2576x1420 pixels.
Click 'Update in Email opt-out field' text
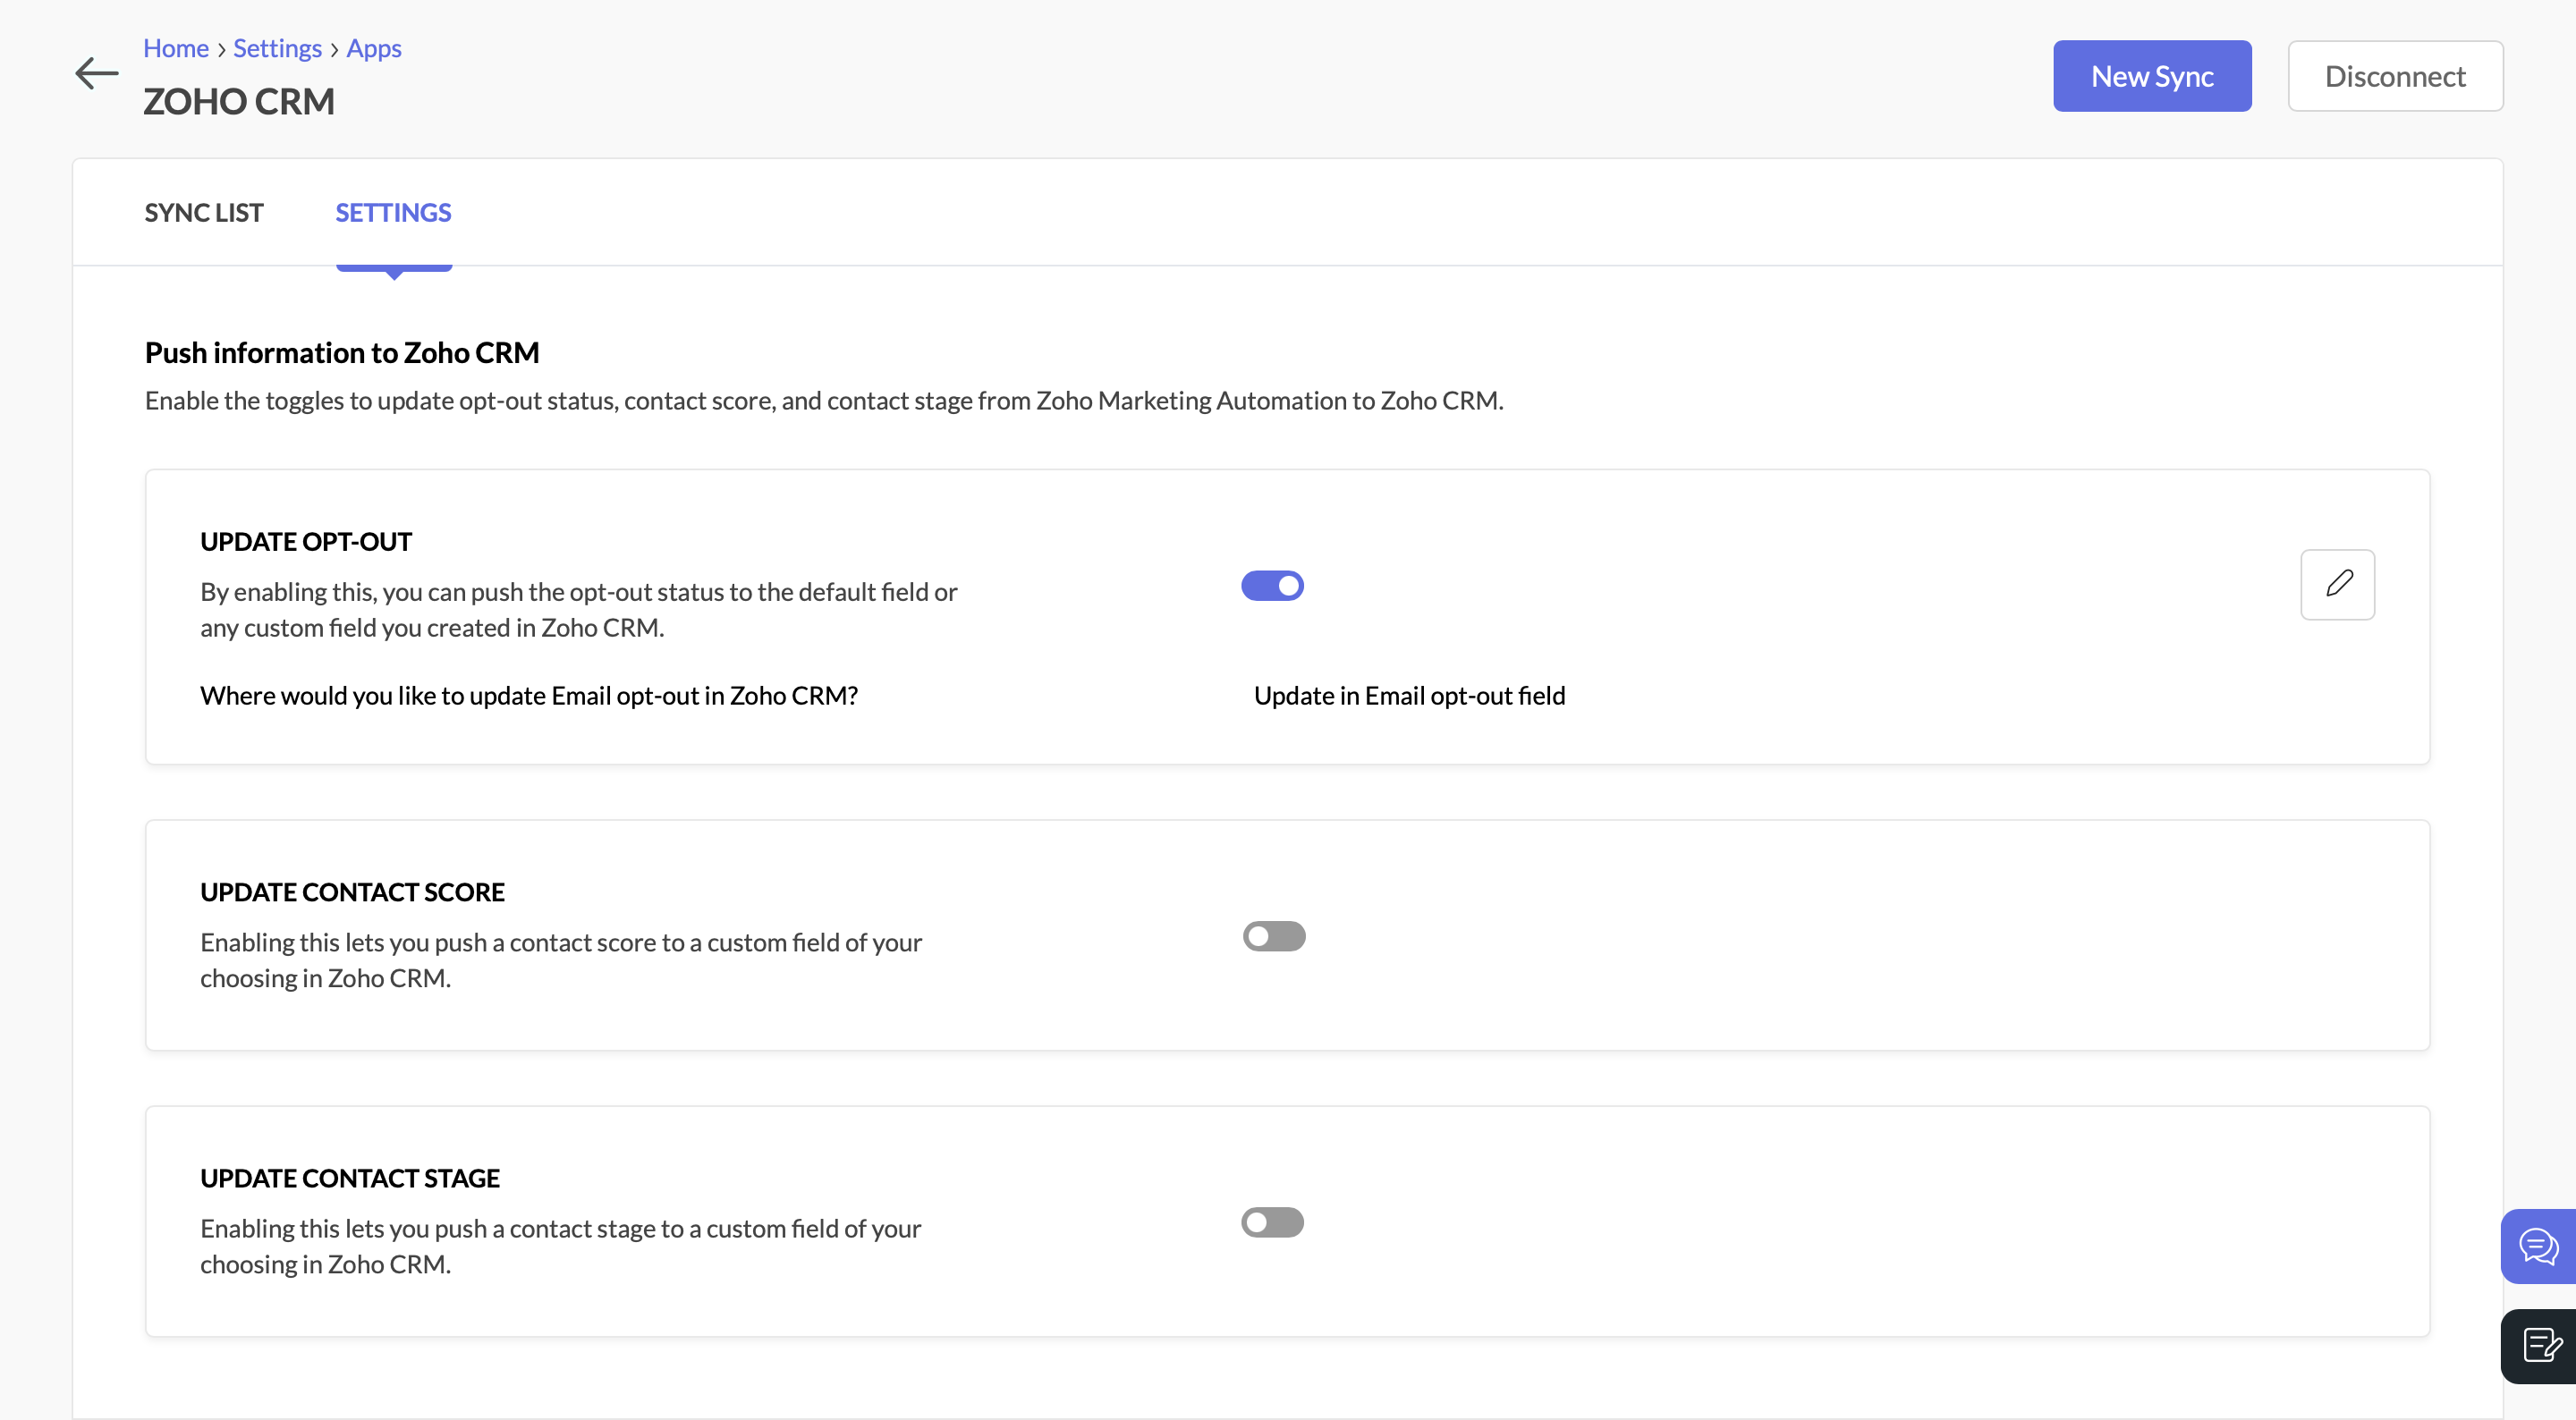click(x=1409, y=695)
